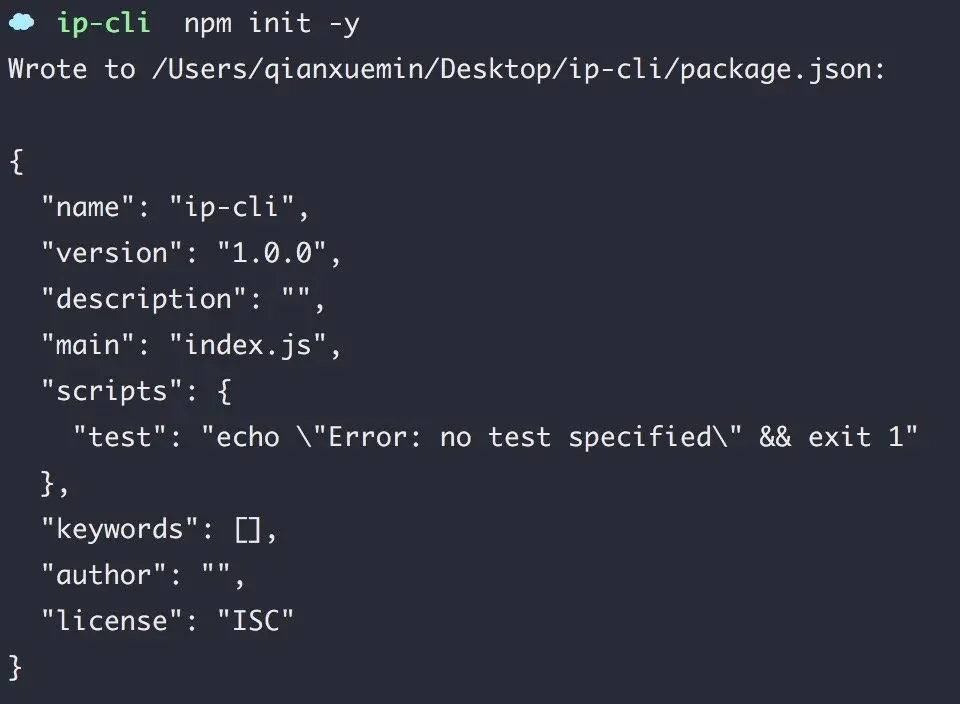Click the blue cloud prompt icon
This screenshot has height=704, width=960.
[x=21, y=23]
